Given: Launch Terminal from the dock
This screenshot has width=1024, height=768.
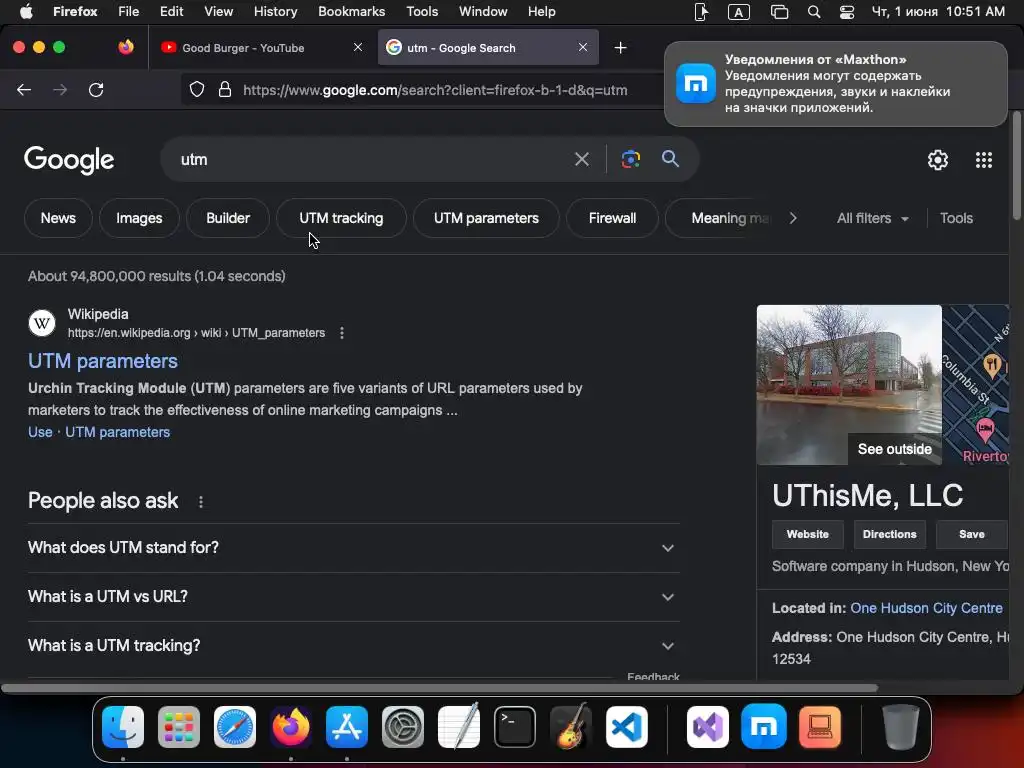Looking at the screenshot, I should (x=515, y=727).
